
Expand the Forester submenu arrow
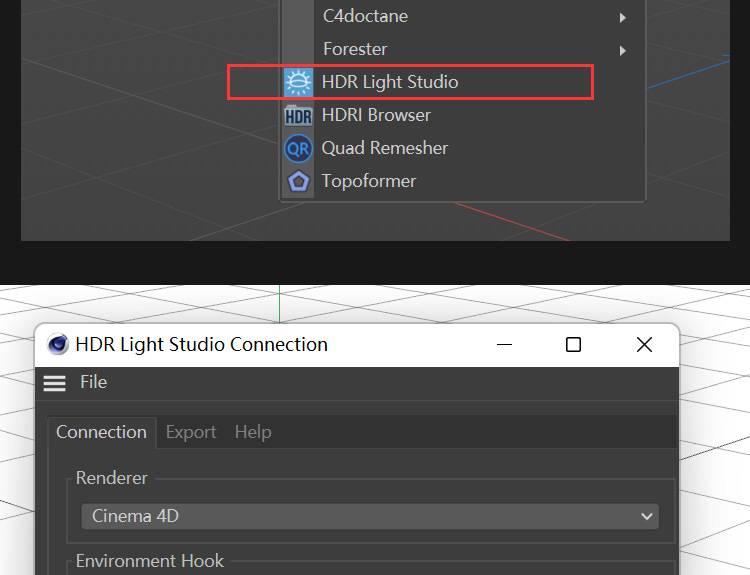click(x=622, y=51)
